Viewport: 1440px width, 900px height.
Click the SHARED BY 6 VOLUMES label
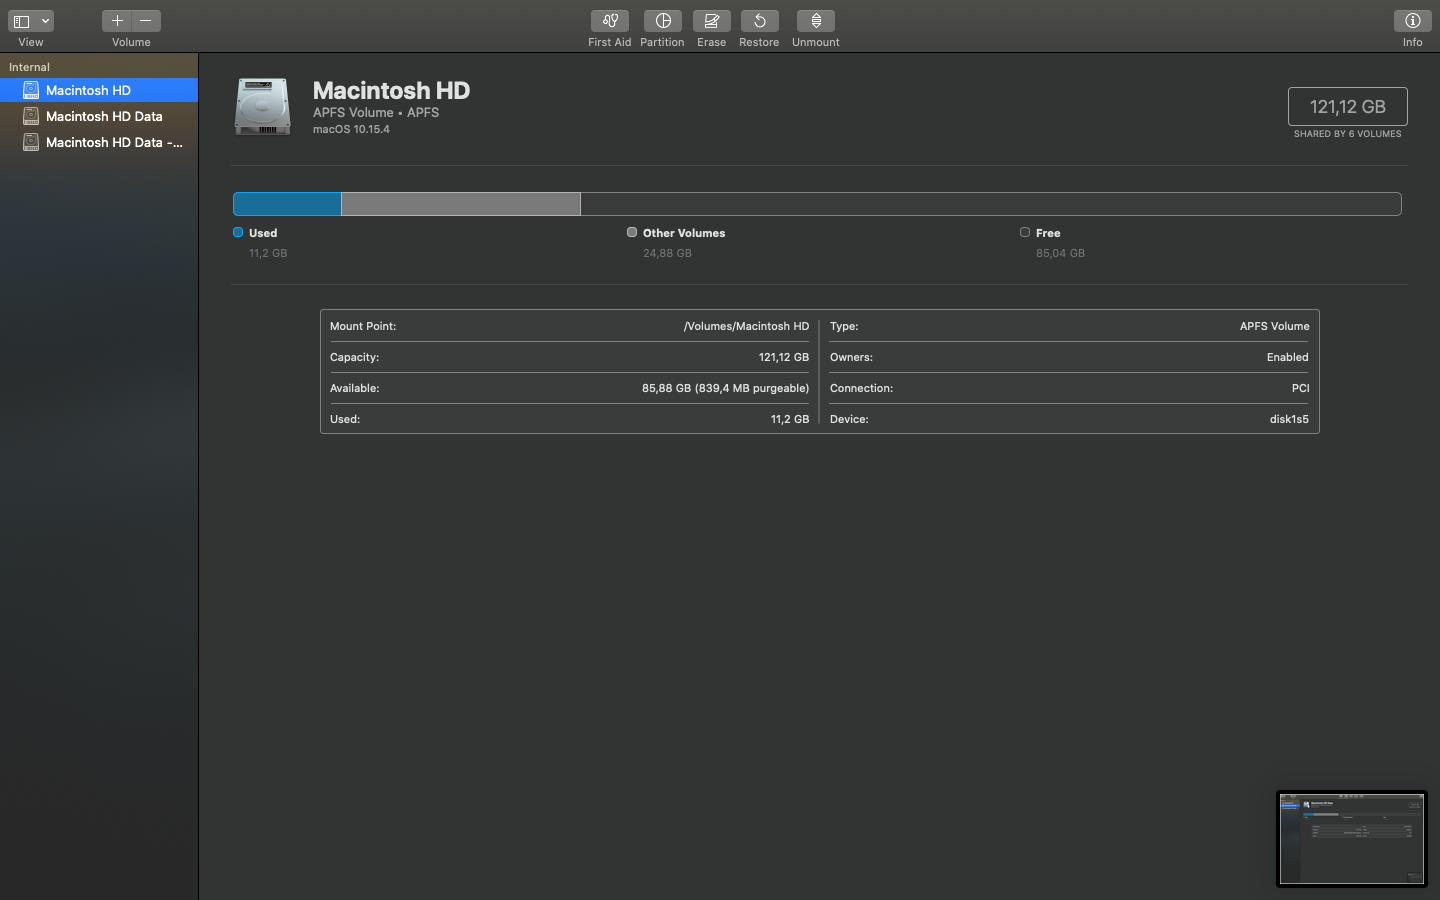[x=1347, y=134]
